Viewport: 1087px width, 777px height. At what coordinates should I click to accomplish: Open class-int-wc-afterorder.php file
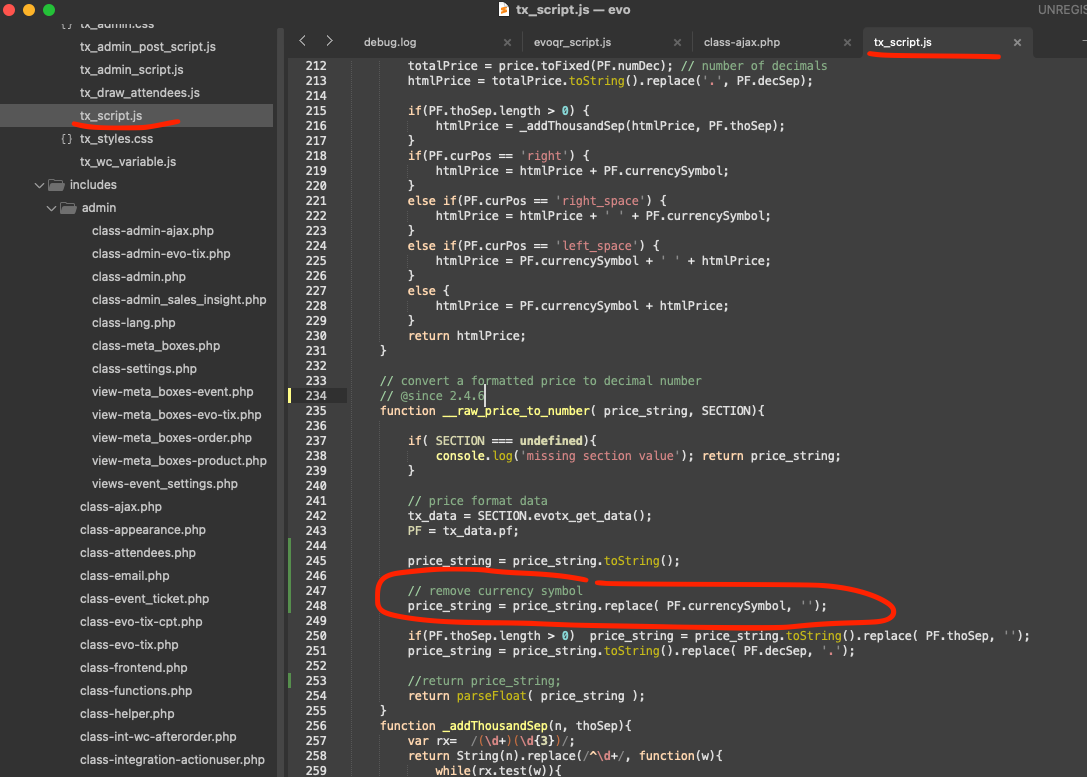(x=158, y=736)
